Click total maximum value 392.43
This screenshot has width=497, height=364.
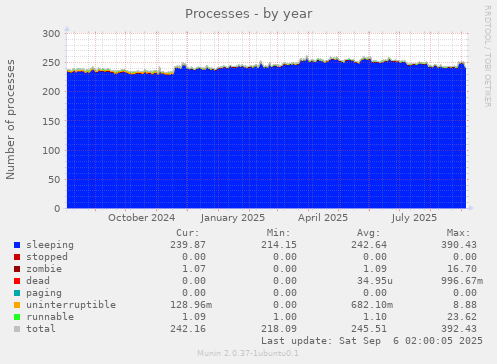459,329
